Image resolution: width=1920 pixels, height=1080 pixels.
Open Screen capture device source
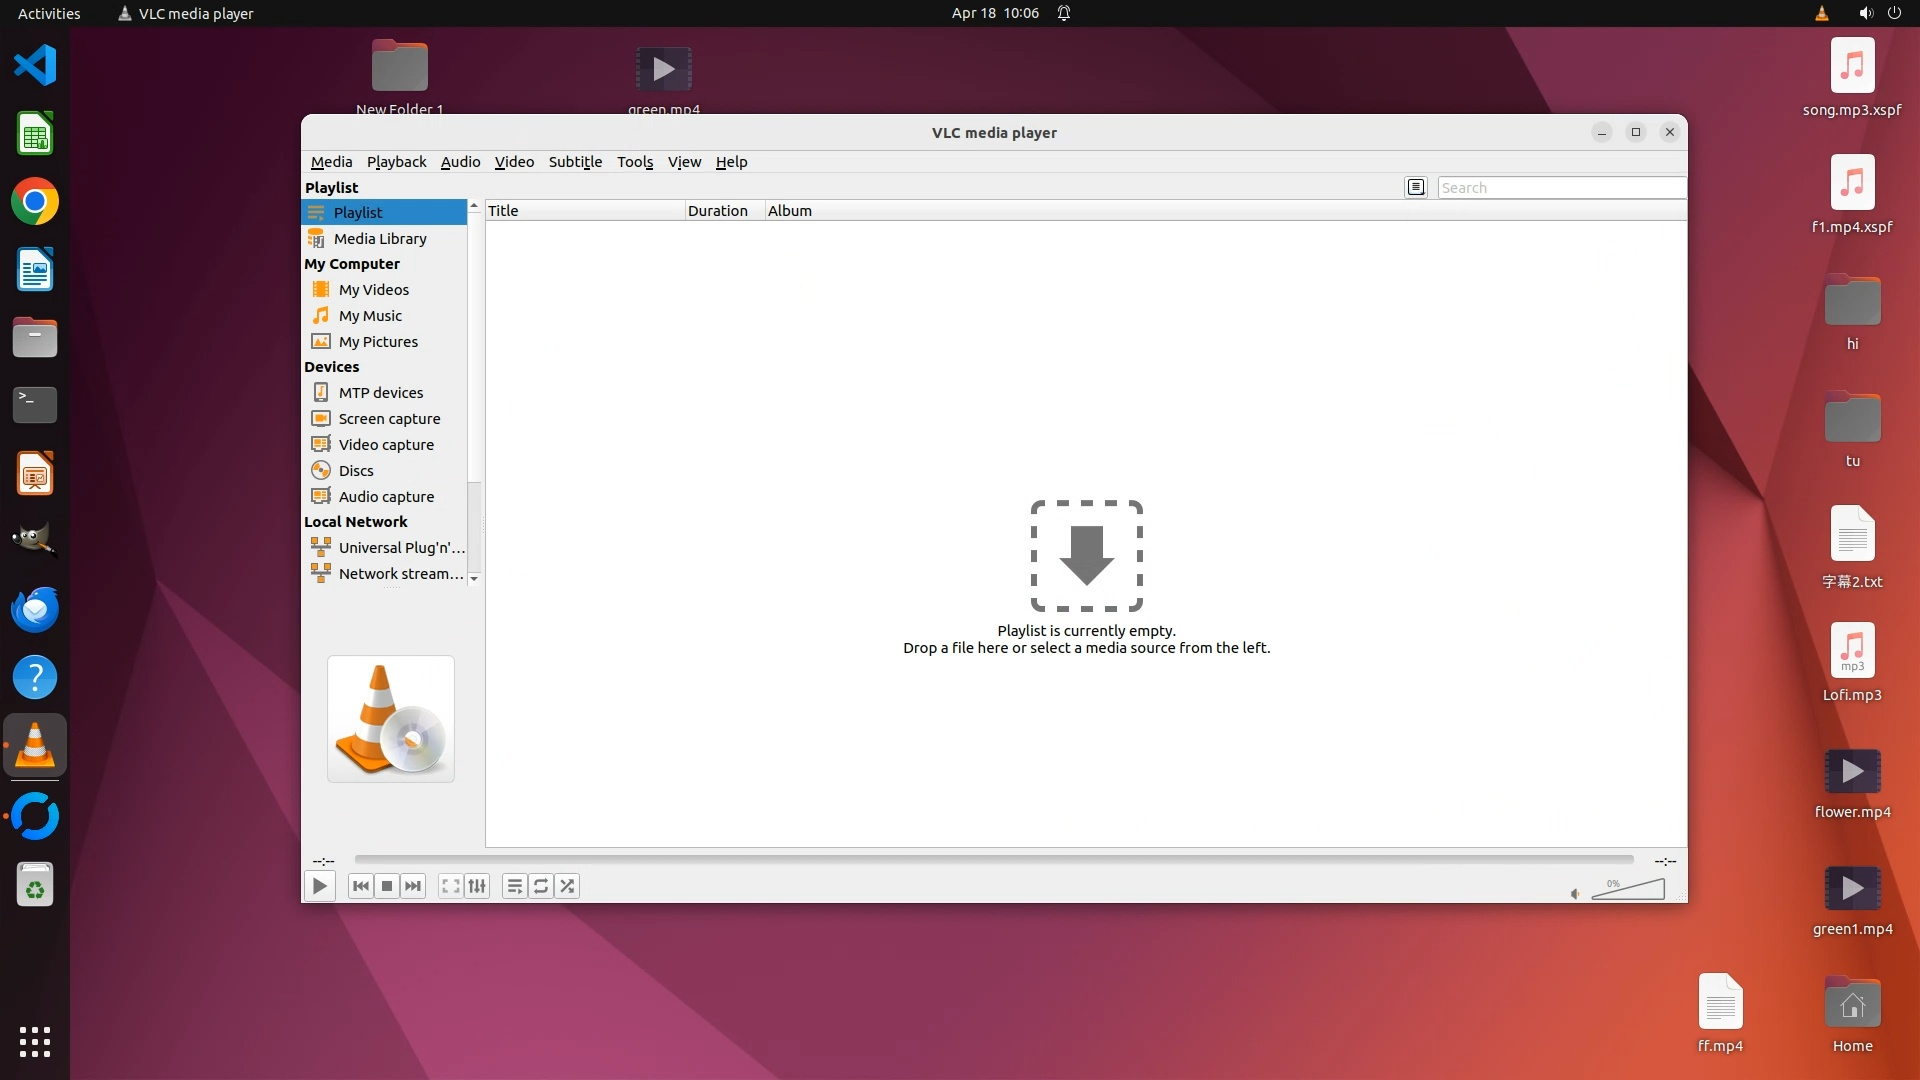click(389, 419)
